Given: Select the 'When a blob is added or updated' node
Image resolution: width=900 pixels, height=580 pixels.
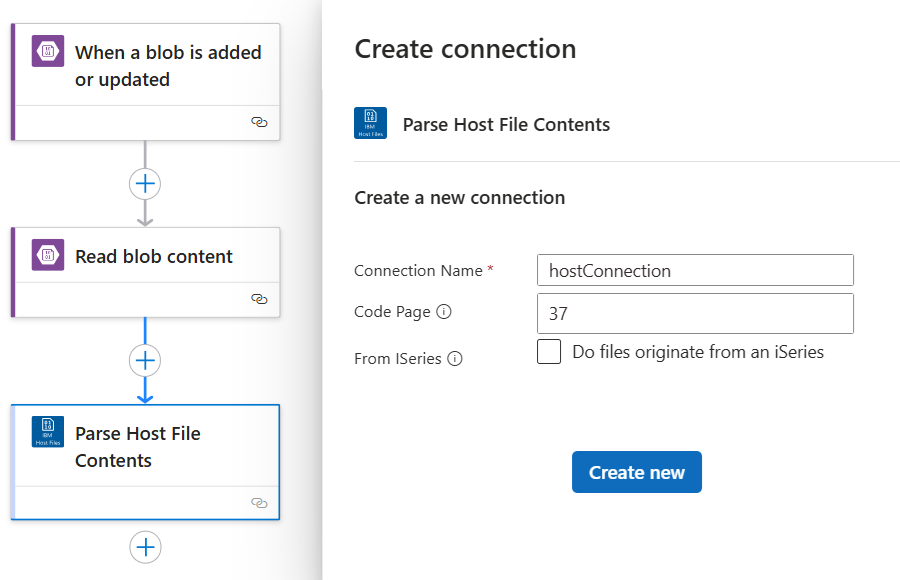Looking at the screenshot, I should tap(168, 66).
